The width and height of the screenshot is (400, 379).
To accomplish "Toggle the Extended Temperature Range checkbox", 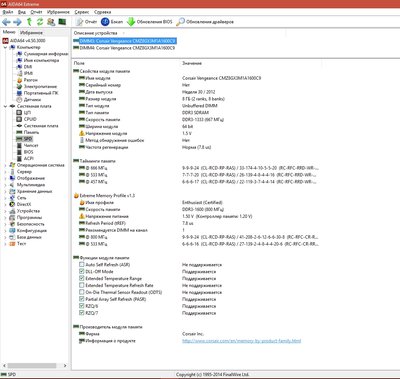I will pos(82,278).
